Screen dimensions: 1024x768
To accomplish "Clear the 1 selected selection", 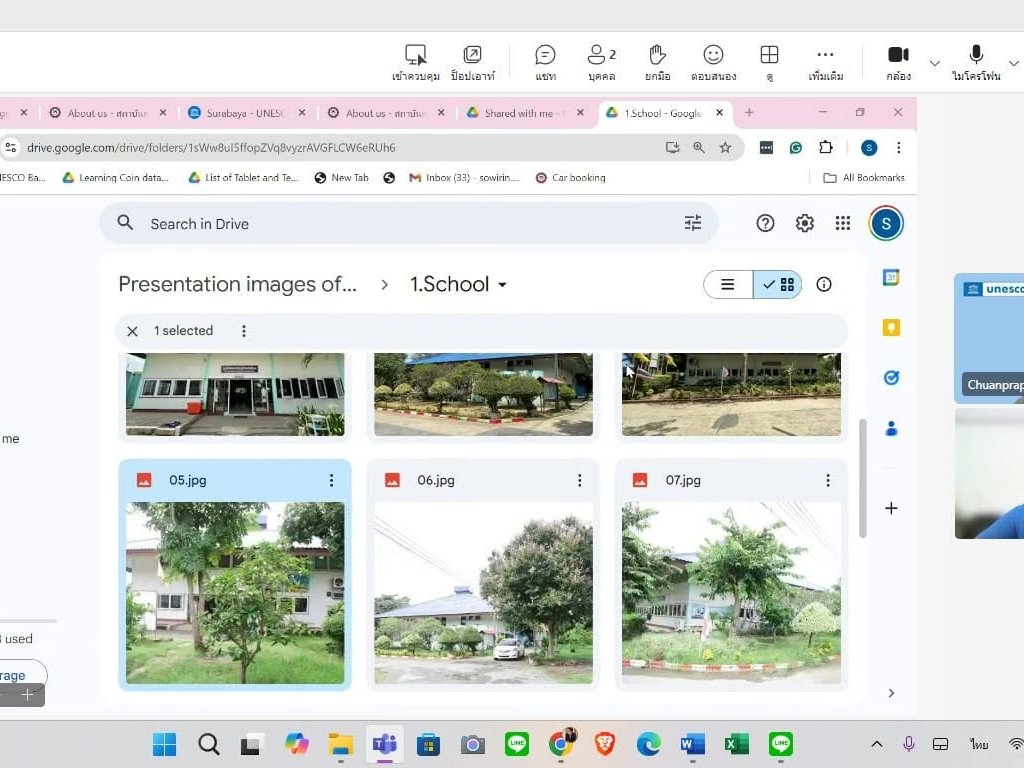I will pyautogui.click(x=133, y=331).
